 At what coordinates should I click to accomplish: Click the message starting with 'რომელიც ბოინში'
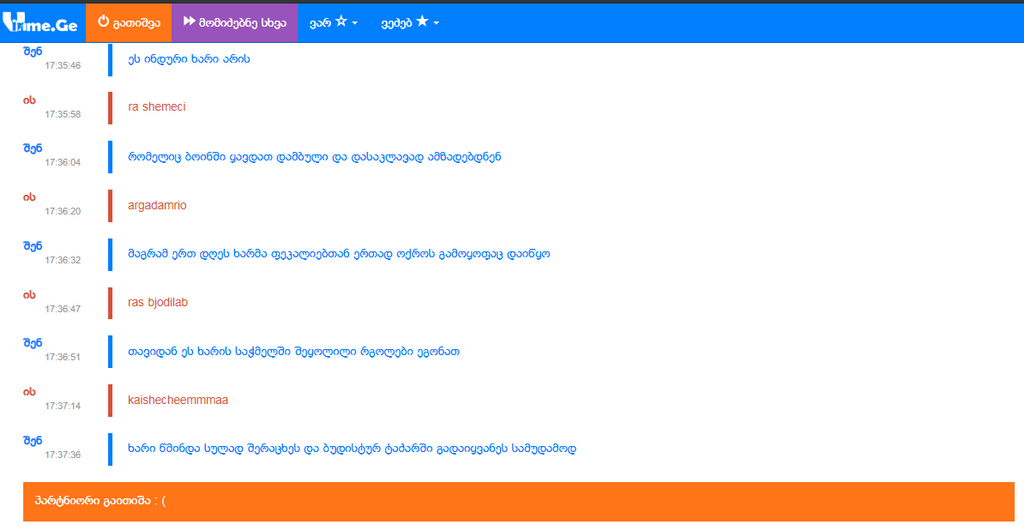(315, 157)
